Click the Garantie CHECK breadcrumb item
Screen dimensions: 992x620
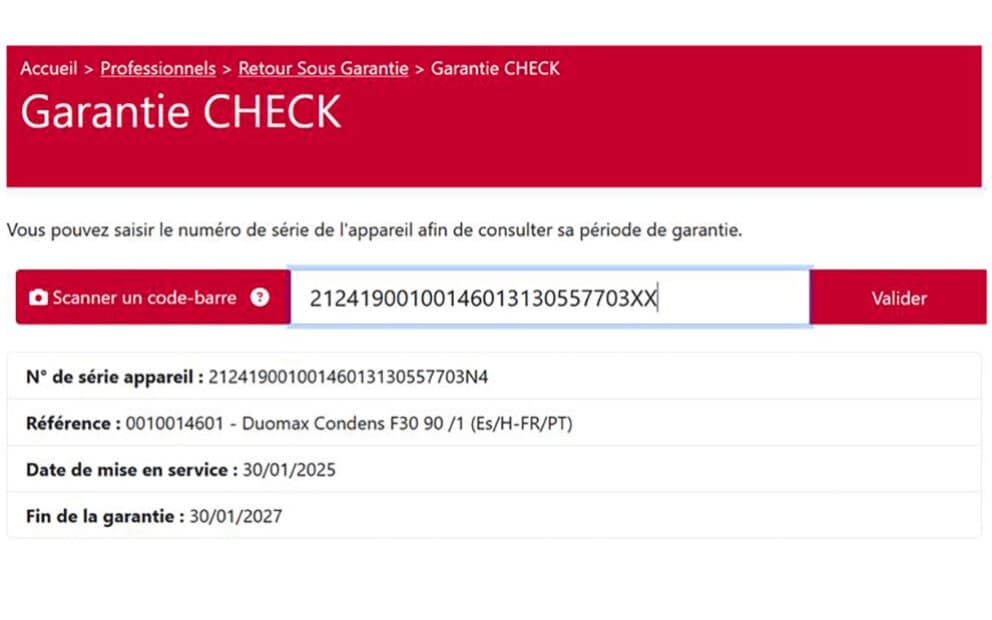495,69
